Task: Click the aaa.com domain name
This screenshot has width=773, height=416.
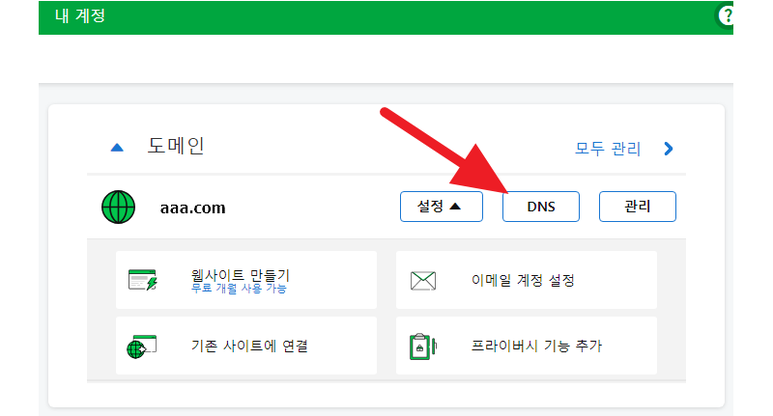Action: pyautogui.click(x=192, y=208)
